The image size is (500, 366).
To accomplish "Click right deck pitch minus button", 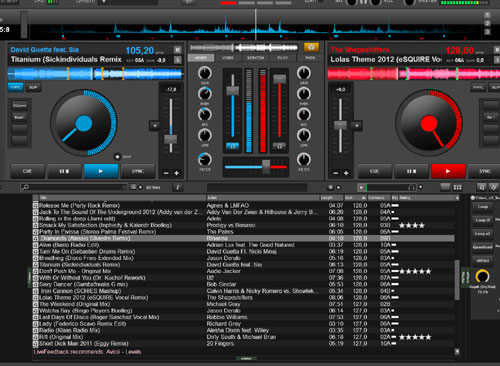I will tap(336, 173).
